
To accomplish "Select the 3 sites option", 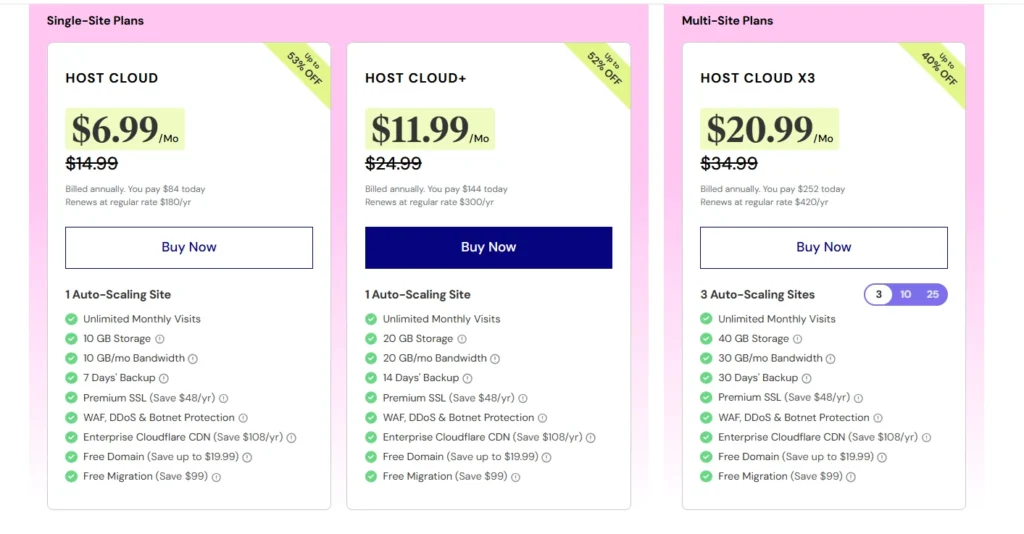I will (x=879, y=295).
